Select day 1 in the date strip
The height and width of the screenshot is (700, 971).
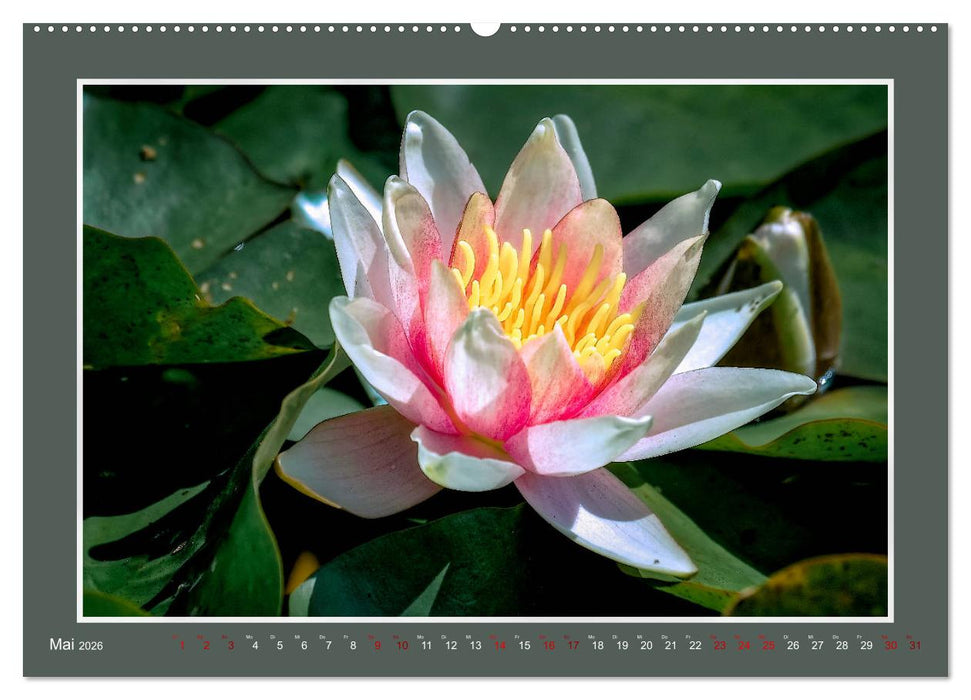pyautogui.click(x=181, y=646)
